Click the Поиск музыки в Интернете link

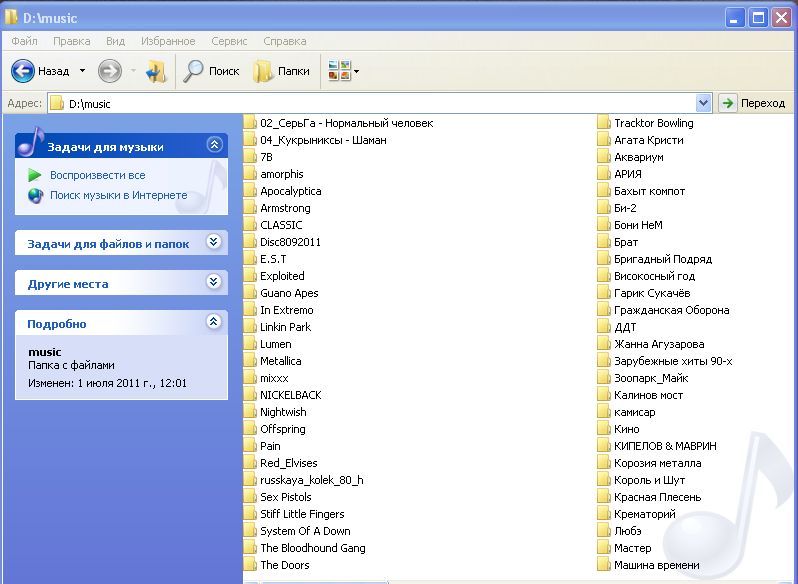(119, 195)
